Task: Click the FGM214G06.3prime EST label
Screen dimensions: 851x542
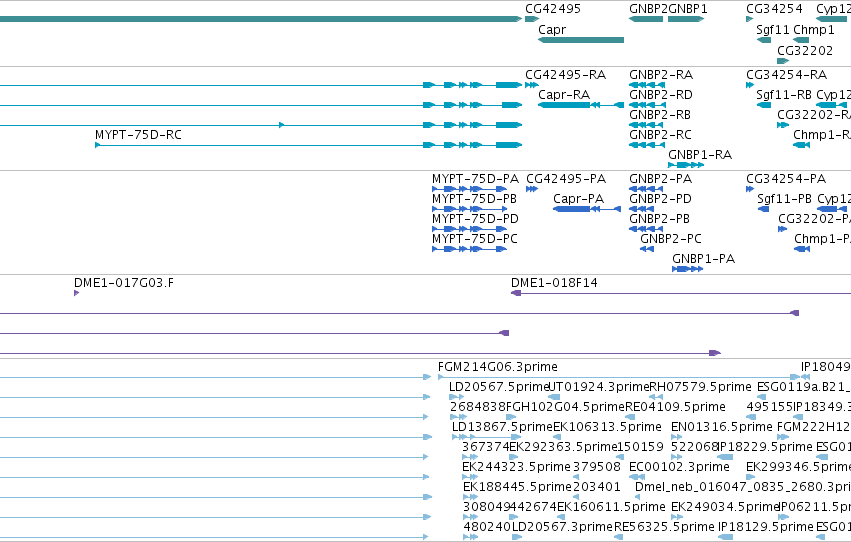Action: pos(498,367)
